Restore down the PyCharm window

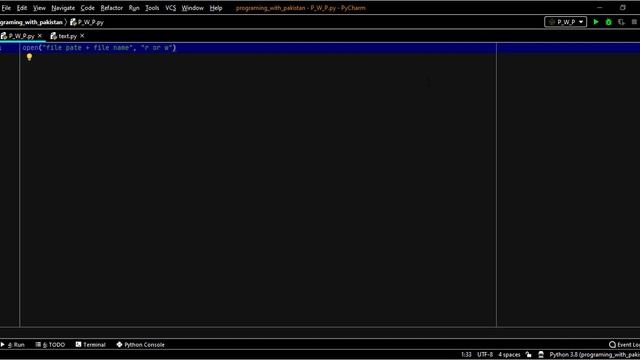(623, 7)
